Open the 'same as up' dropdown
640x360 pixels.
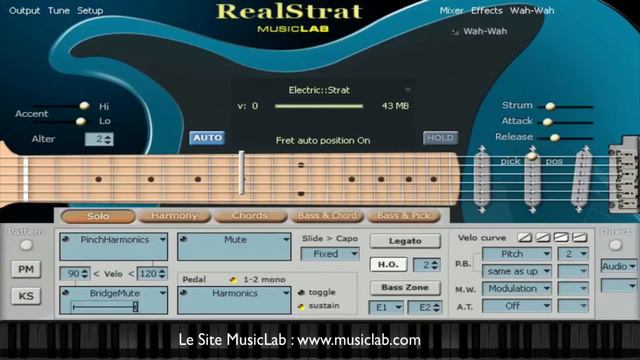click(517, 271)
